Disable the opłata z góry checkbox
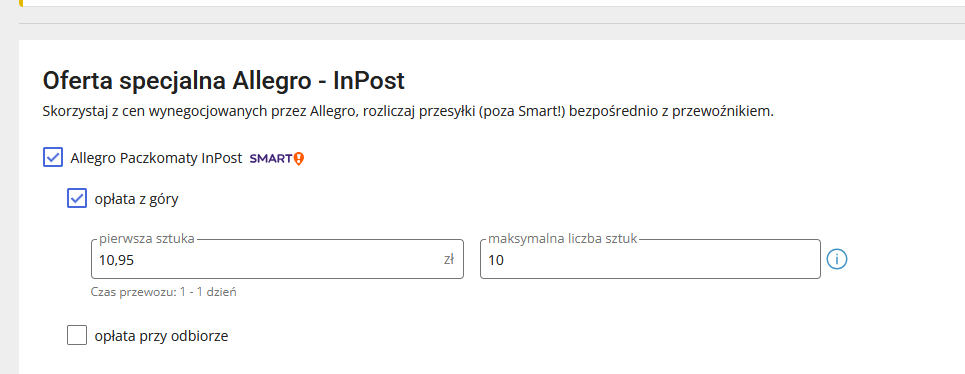 (77, 198)
